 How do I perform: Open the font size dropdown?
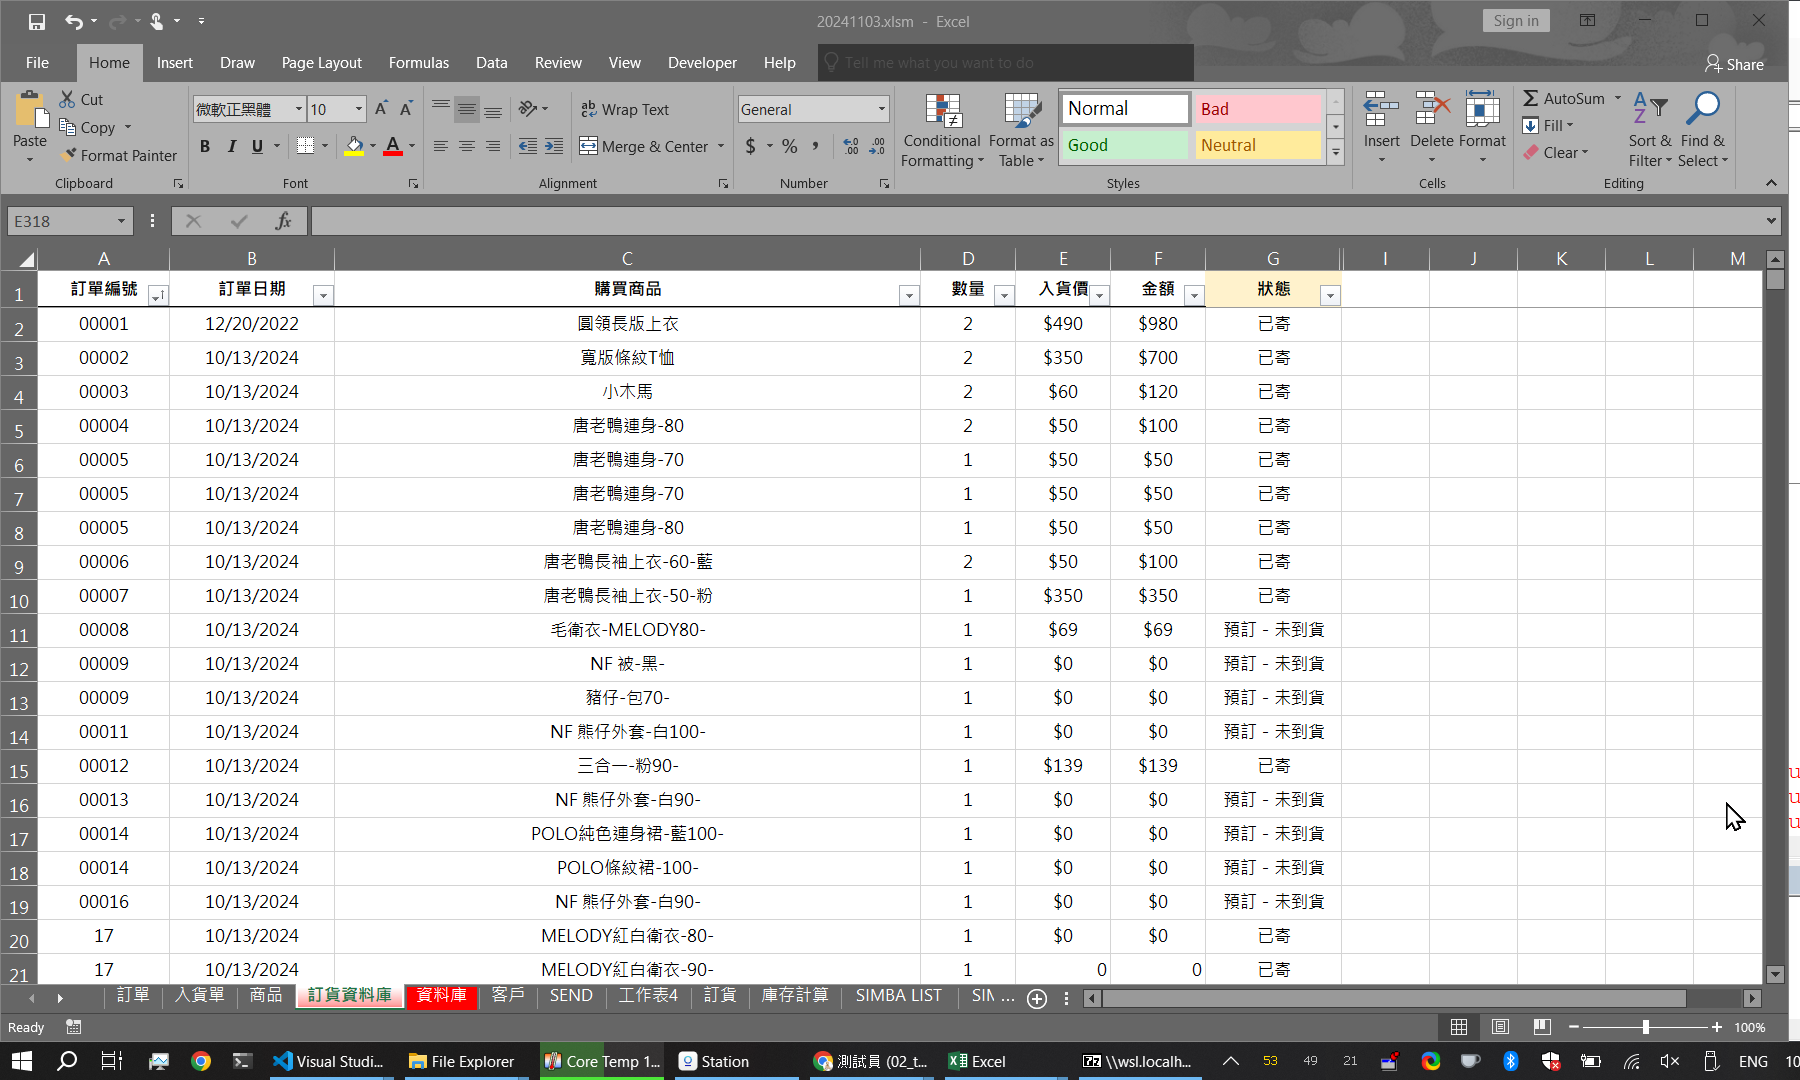tap(358, 109)
